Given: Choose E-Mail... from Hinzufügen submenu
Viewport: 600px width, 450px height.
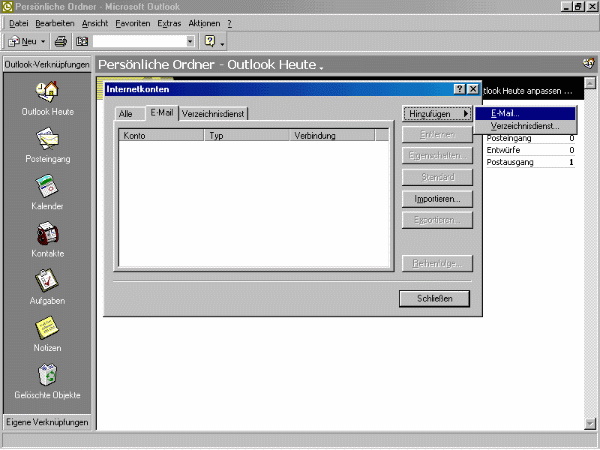Looking at the screenshot, I should pyautogui.click(x=525, y=113).
